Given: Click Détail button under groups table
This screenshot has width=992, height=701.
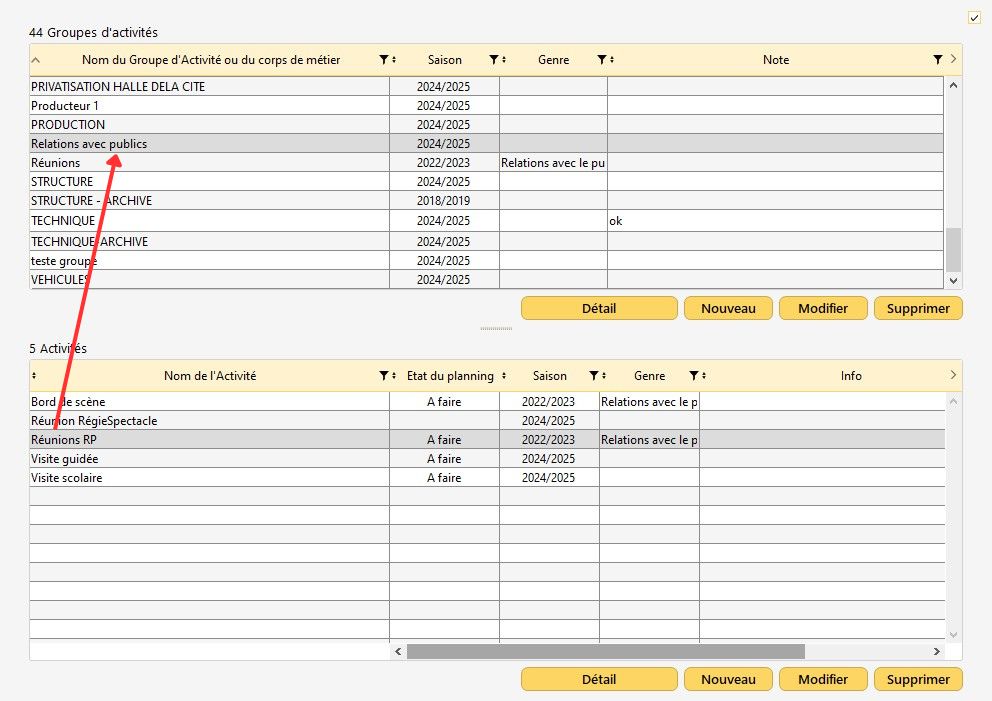Looking at the screenshot, I should [x=598, y=308].
